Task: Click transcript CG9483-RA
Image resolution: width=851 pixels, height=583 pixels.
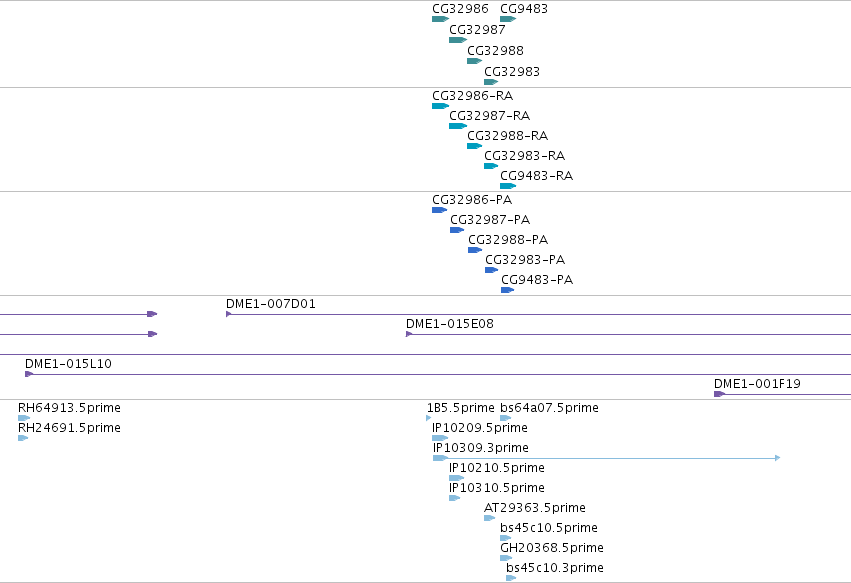Action: pos(536,176)
